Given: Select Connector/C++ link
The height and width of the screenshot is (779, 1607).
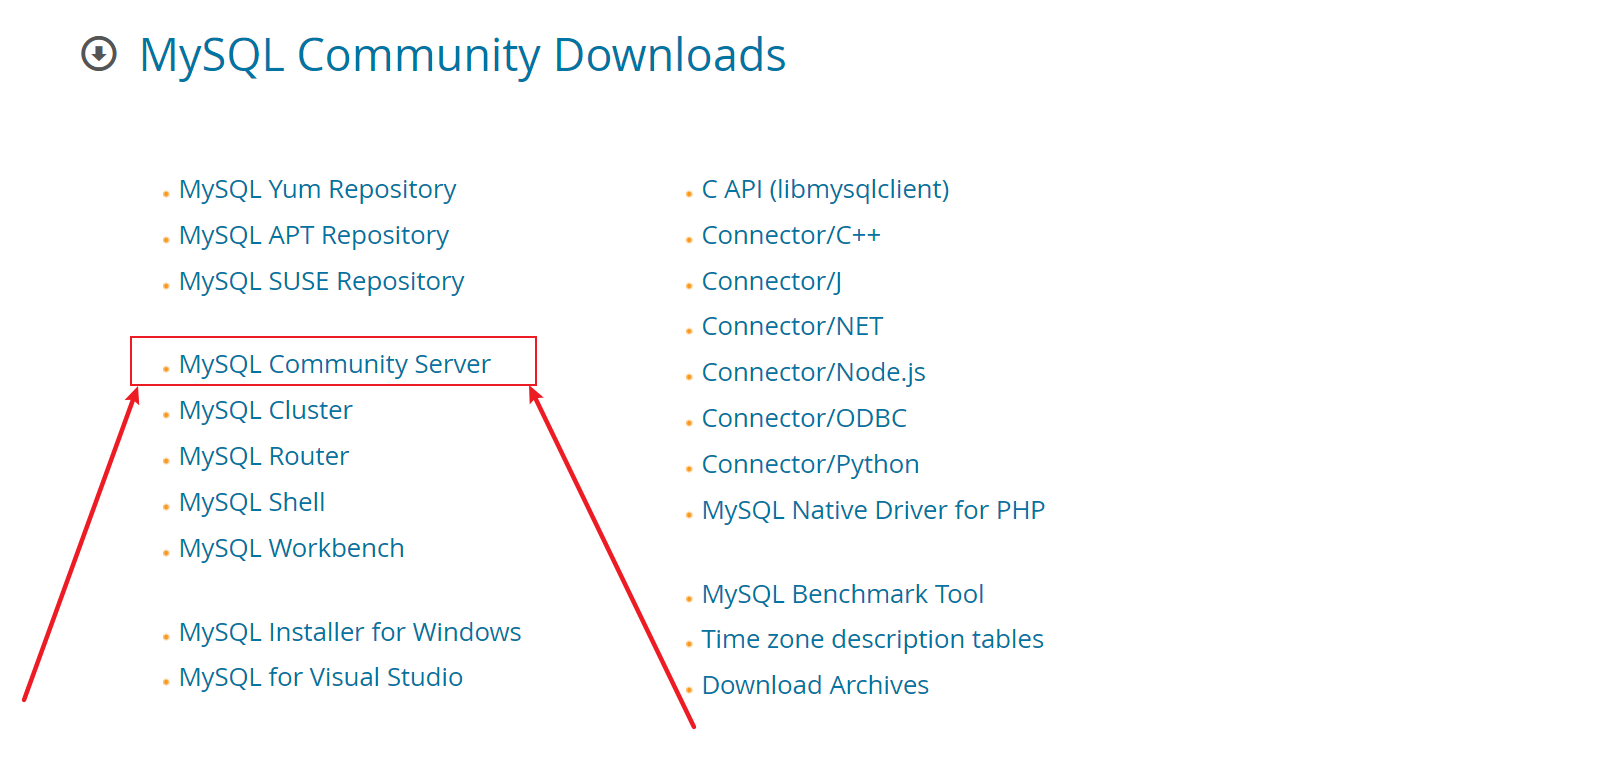Looking at the screenshot, I should [x=791, y=235].
